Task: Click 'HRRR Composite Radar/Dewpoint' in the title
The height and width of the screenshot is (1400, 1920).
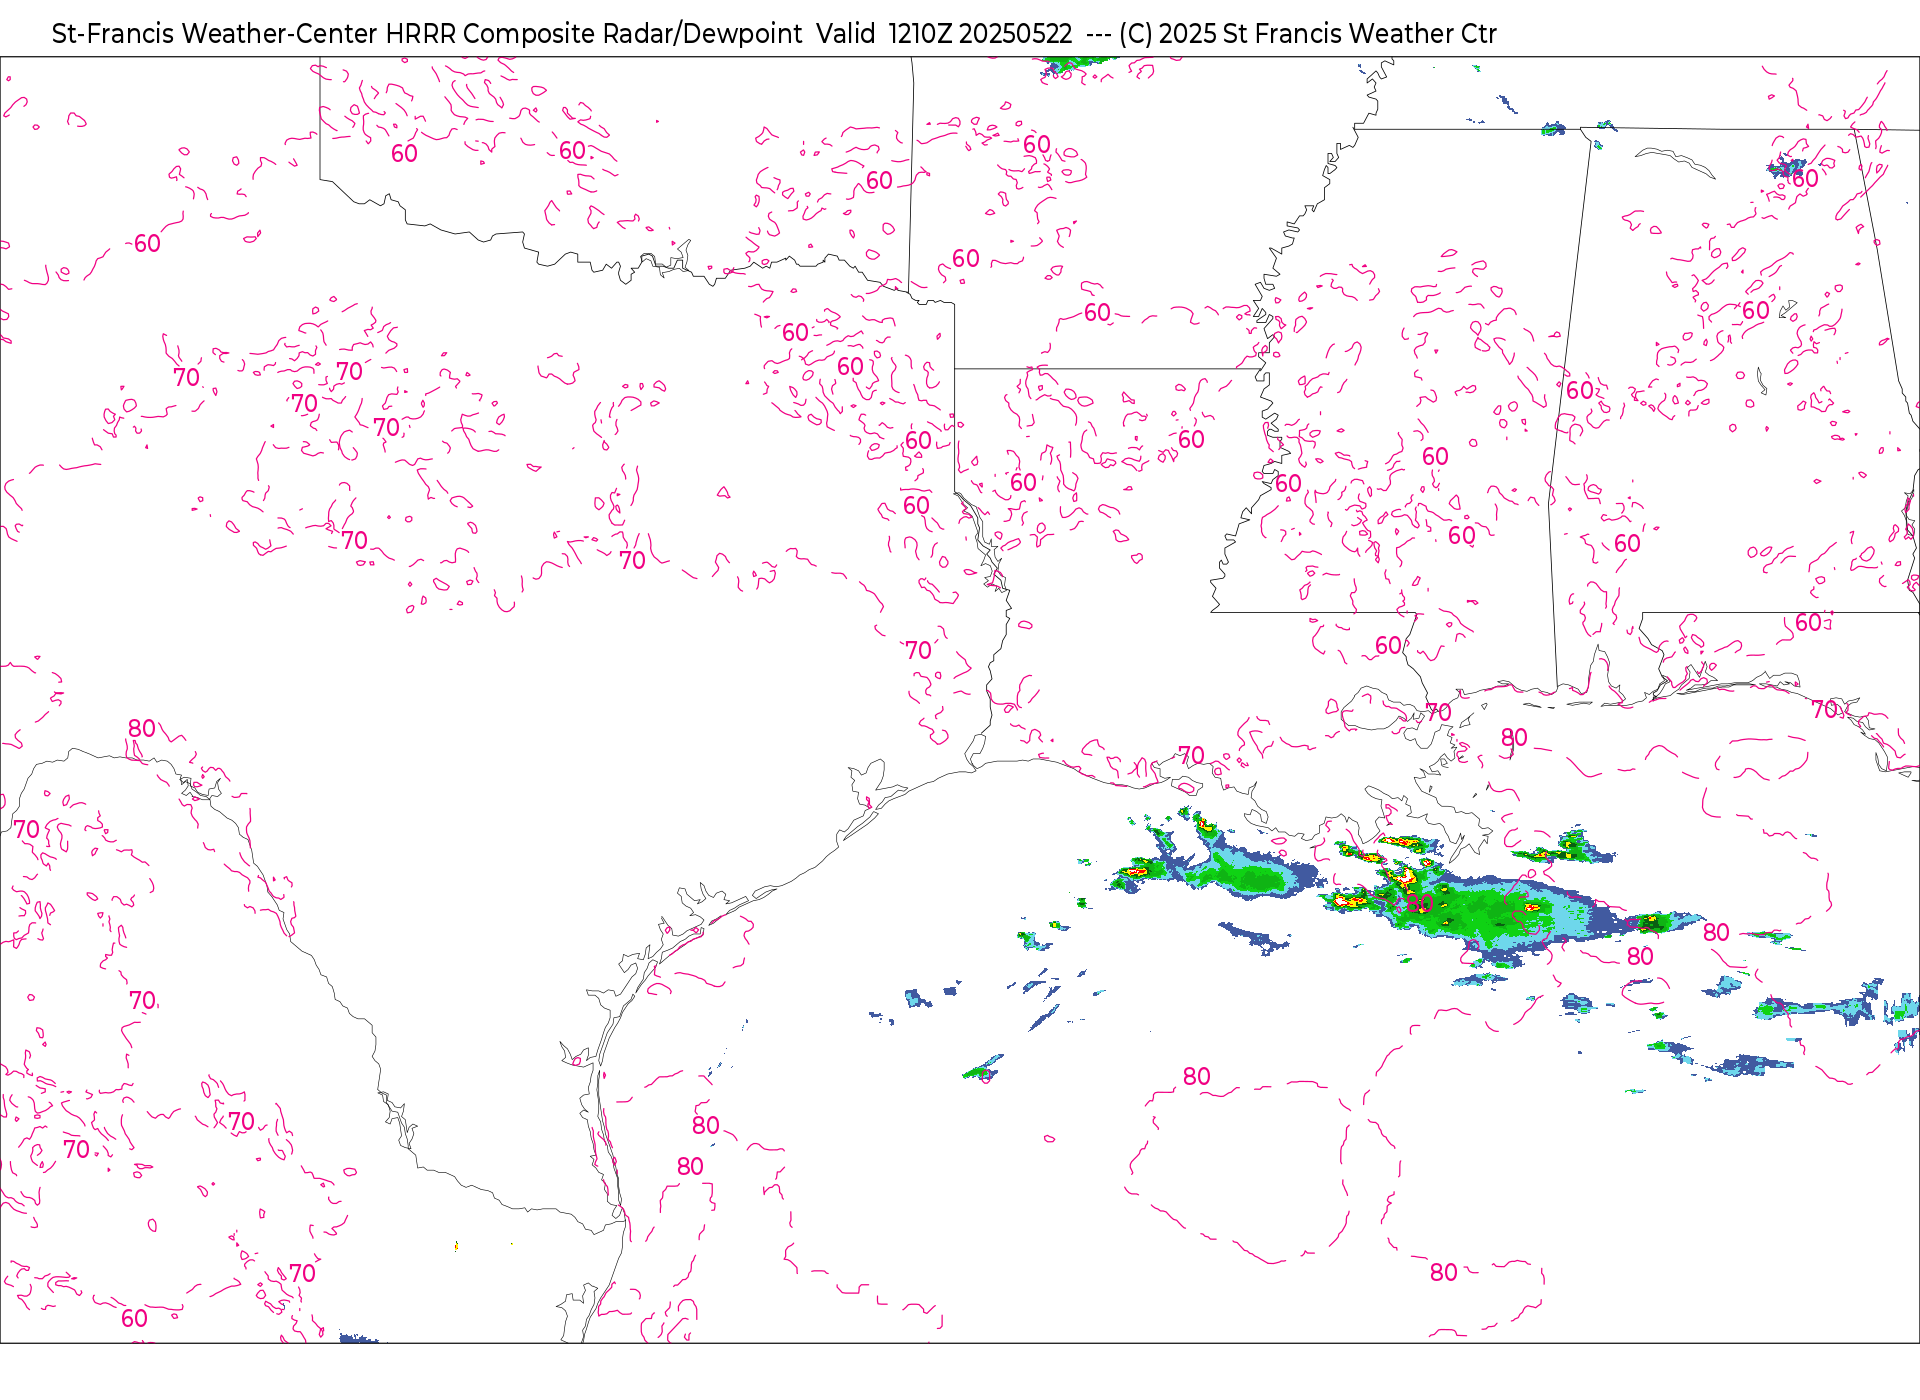Action: point(594,34)
